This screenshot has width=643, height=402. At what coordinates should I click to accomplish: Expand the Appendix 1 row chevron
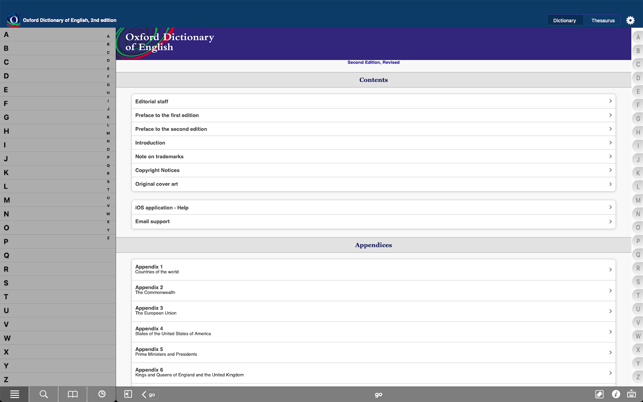(610, 270)
